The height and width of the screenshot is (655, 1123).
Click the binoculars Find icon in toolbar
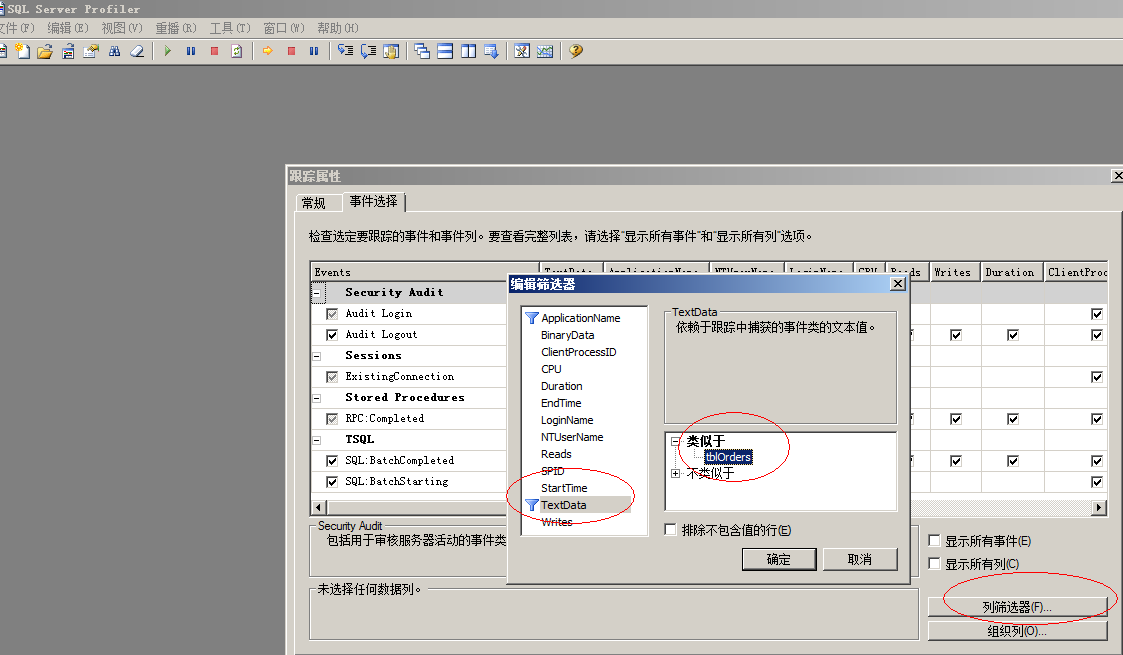[114, 51]
